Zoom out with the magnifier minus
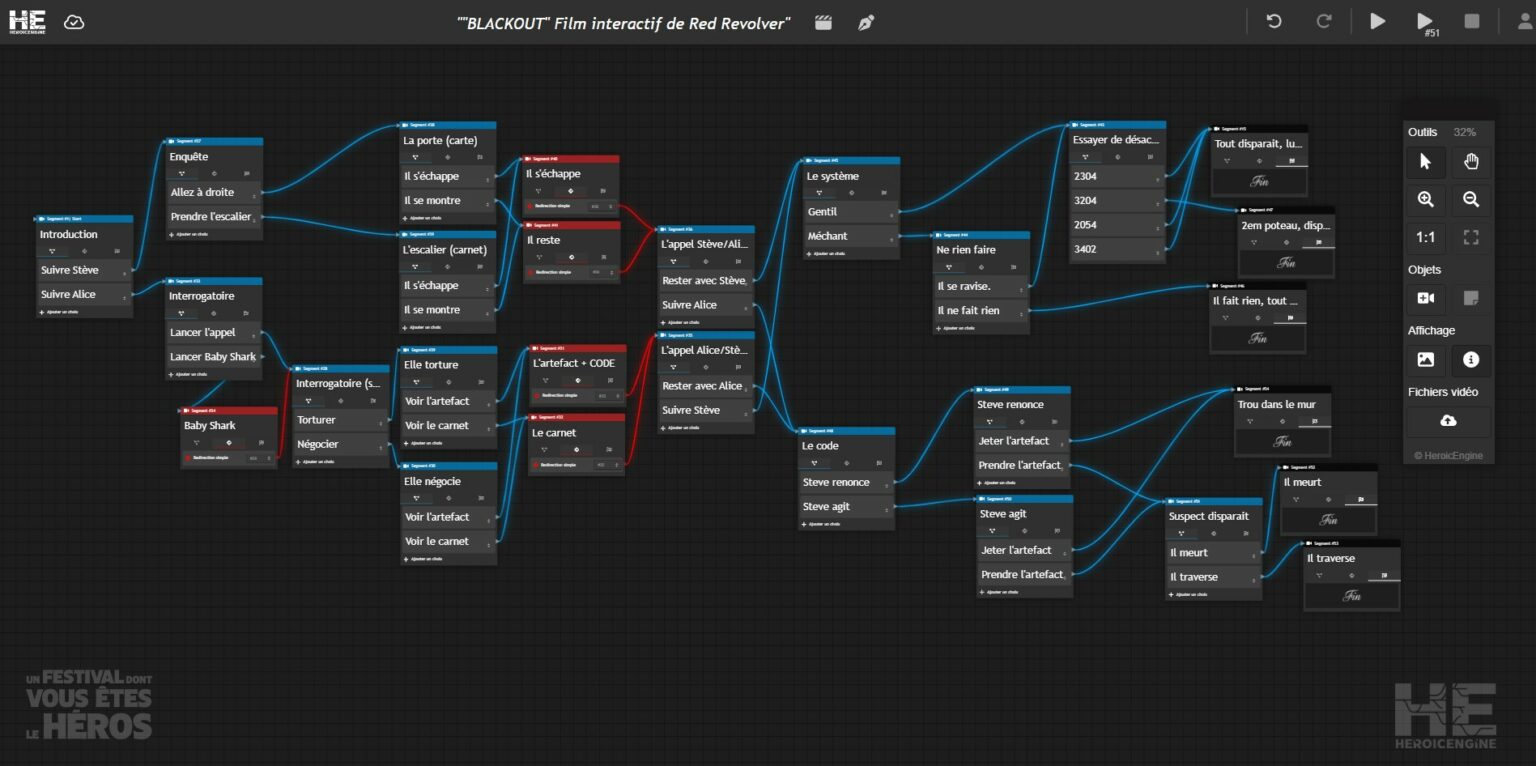This screenshot has width=1536, height=766. coord(1471,199)
